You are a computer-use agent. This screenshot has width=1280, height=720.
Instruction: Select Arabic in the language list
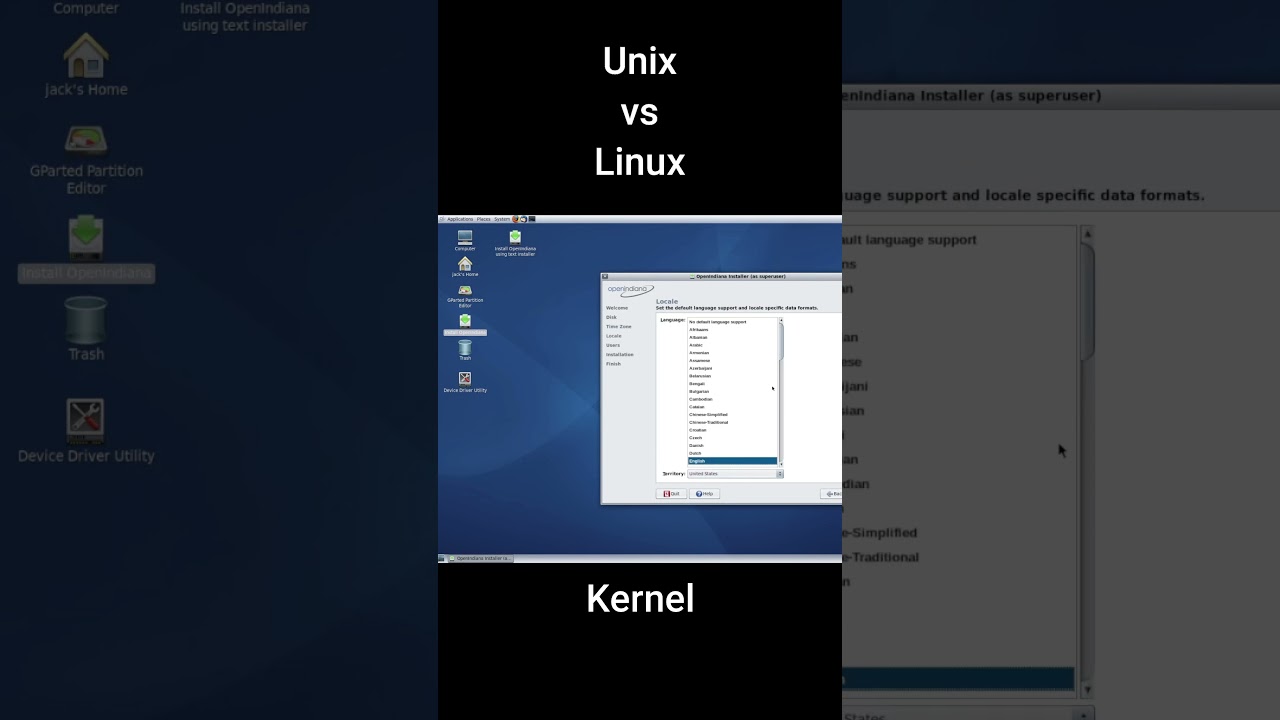[x=732, y=345]
